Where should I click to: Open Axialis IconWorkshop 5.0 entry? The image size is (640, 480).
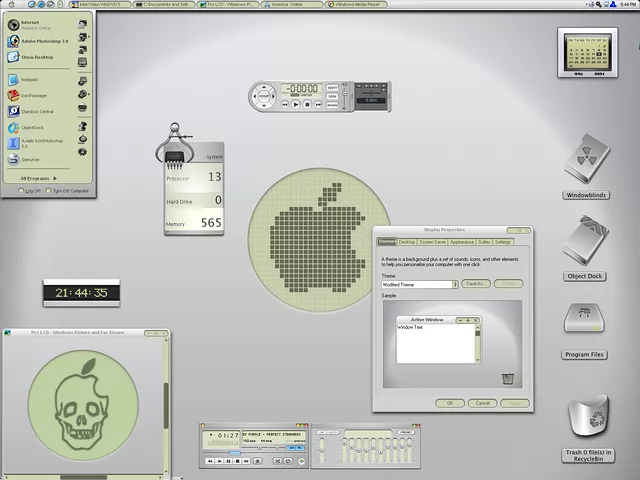36,143
